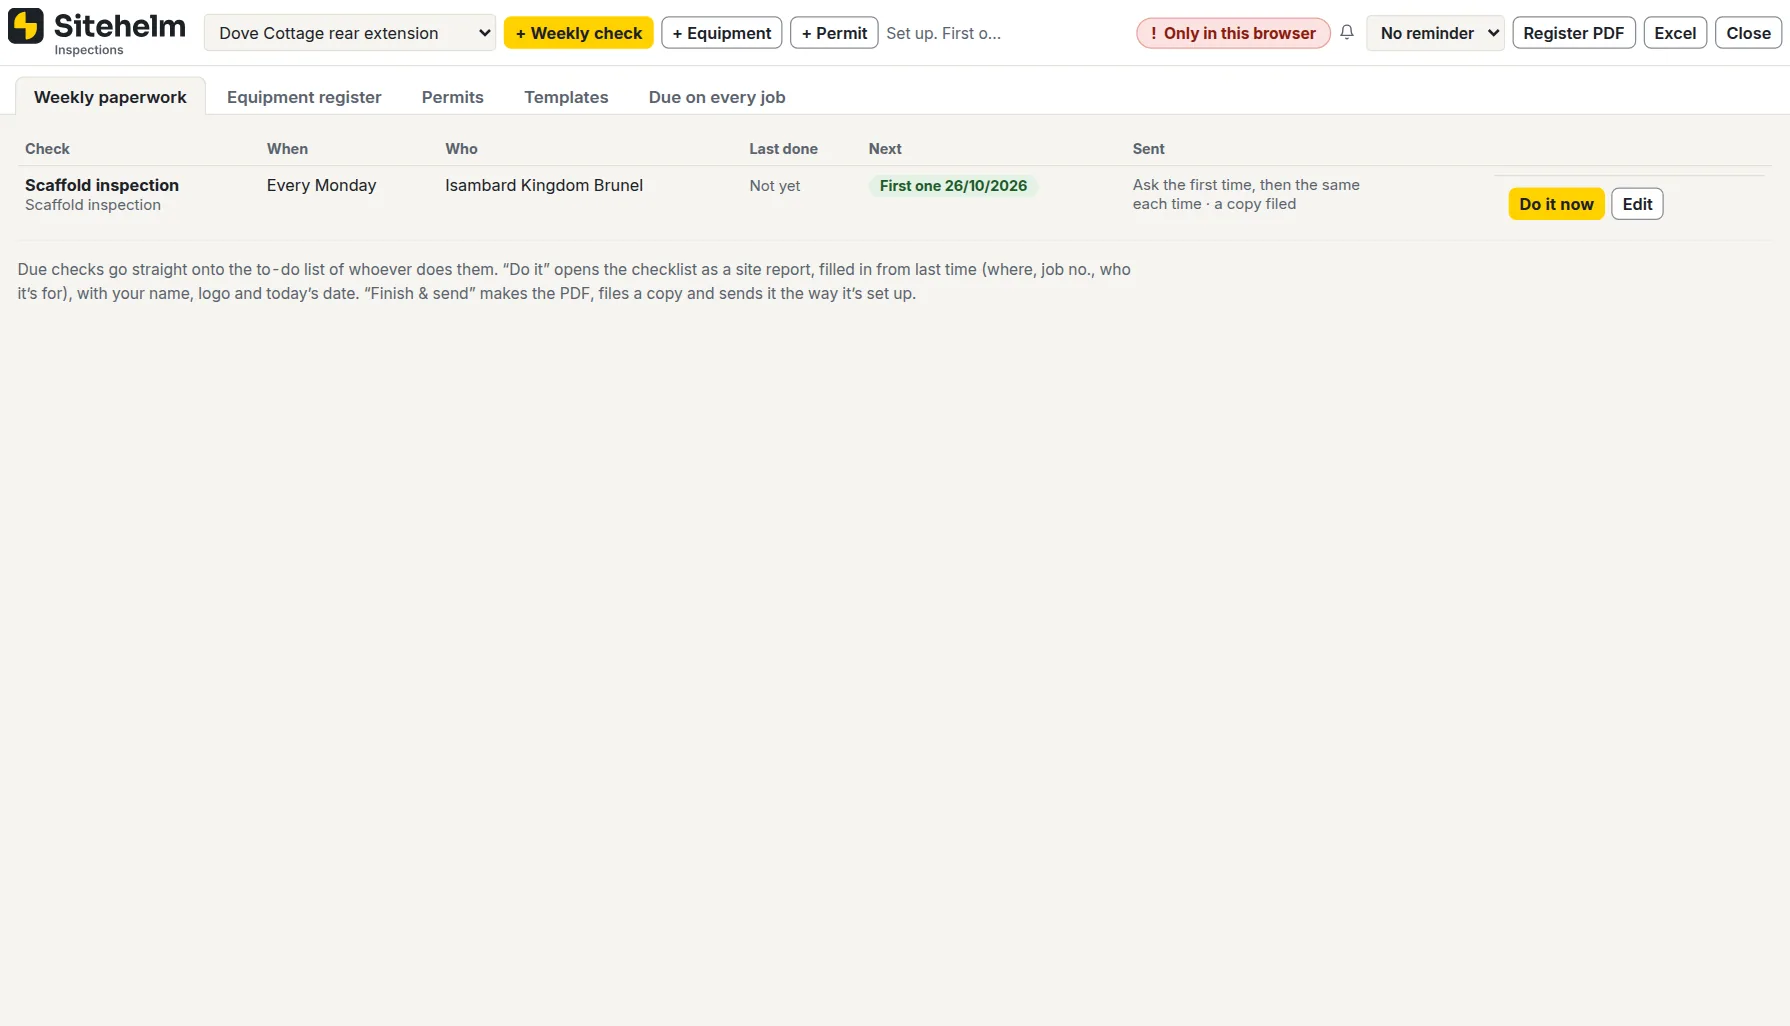Click the Next column header
The width and height of the screenshot is (1790, 1026).
click(885, 149)
